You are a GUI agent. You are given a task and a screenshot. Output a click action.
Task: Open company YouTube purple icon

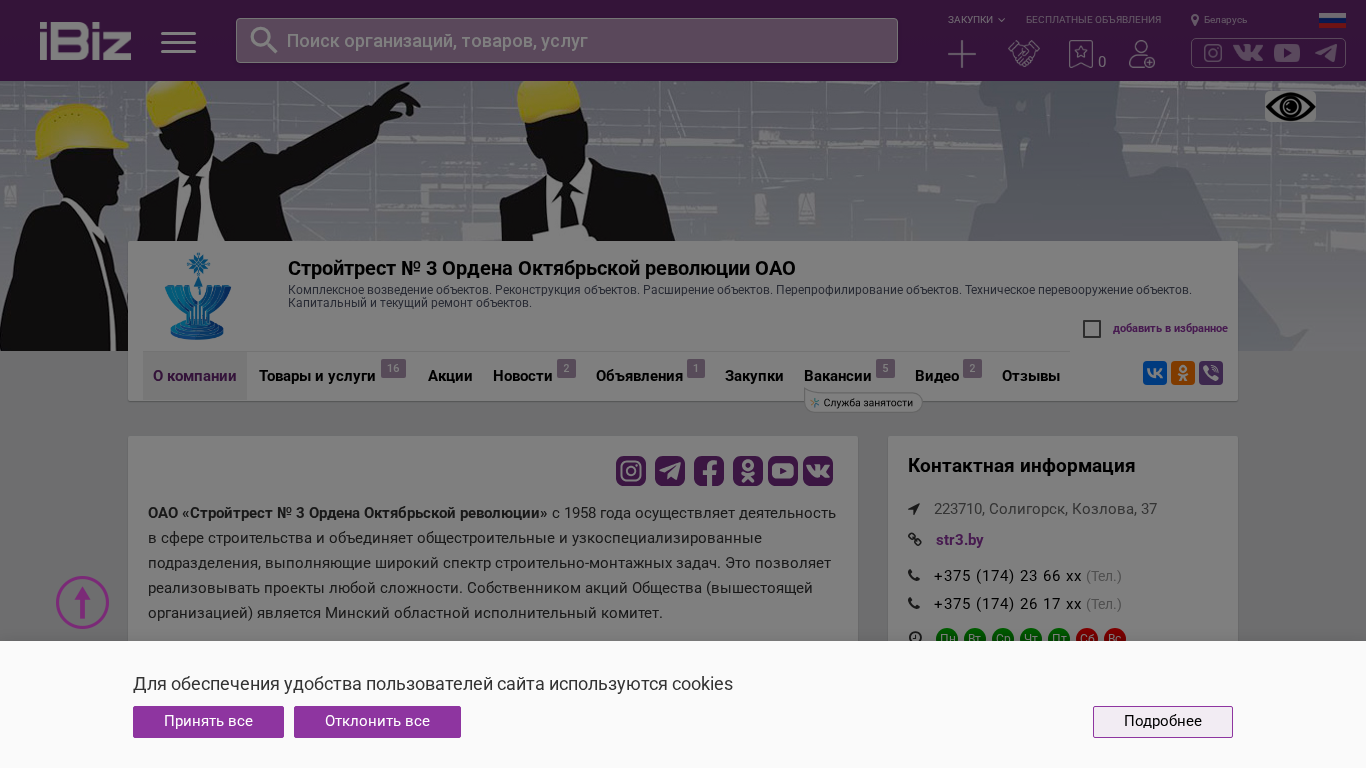[783, 471]
